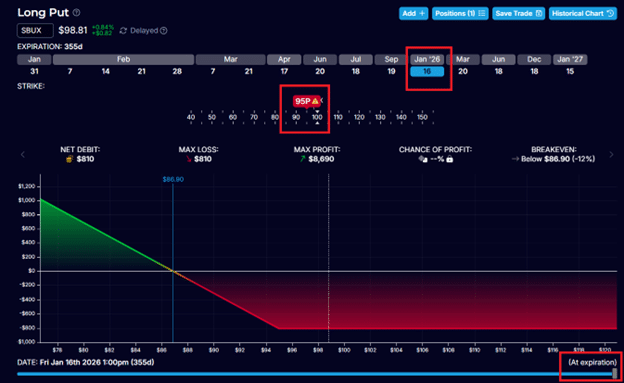Click the 130 mark on the strike scale
Image resolution: width=624 pixels, height=383 pixels.
point(380,117)
